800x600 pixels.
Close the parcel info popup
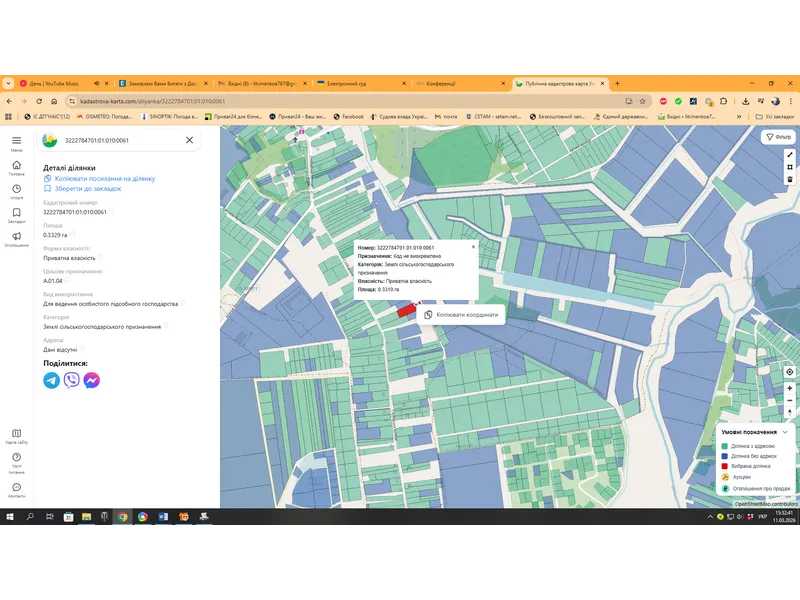pos(474,246)
